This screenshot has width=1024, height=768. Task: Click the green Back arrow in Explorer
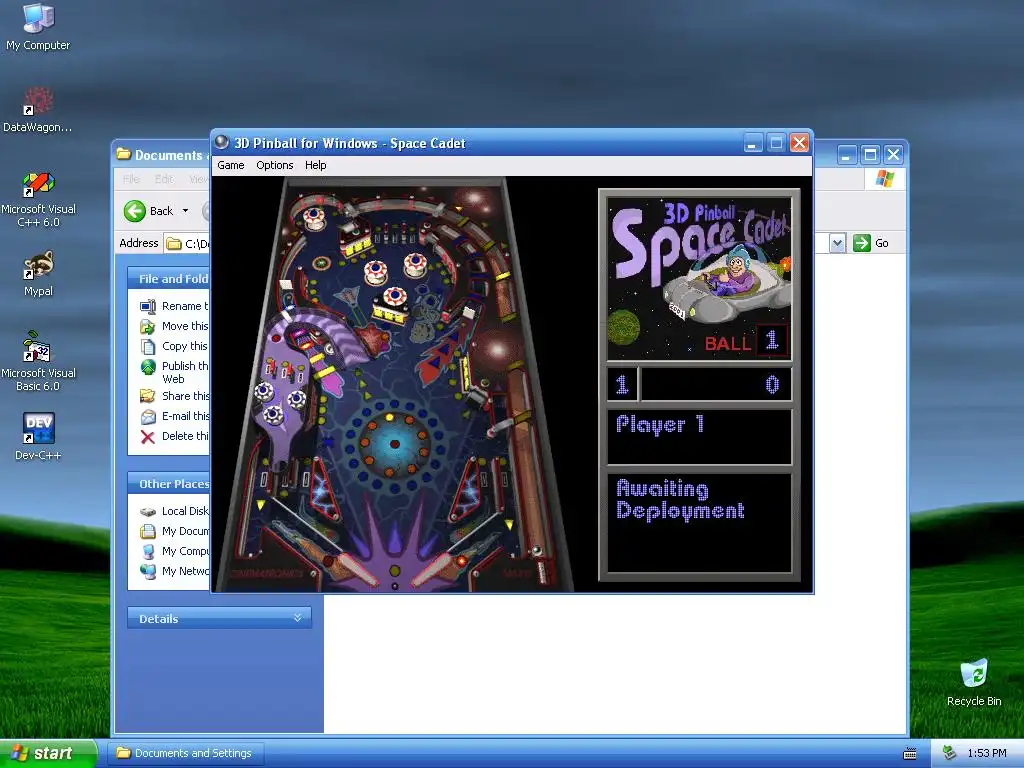point(135,211)
